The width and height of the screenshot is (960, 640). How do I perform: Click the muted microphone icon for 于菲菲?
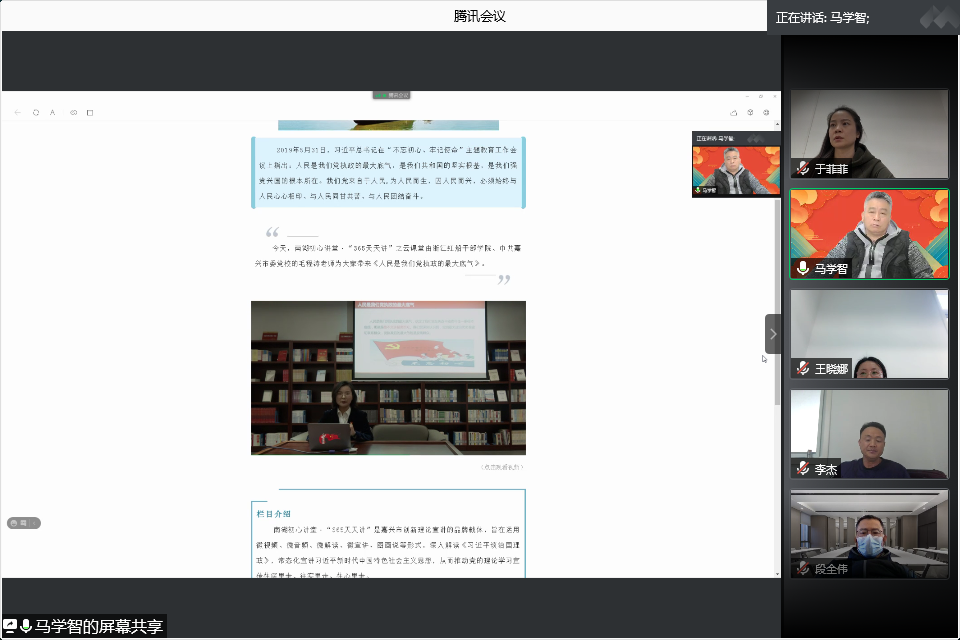pos(802,168)
